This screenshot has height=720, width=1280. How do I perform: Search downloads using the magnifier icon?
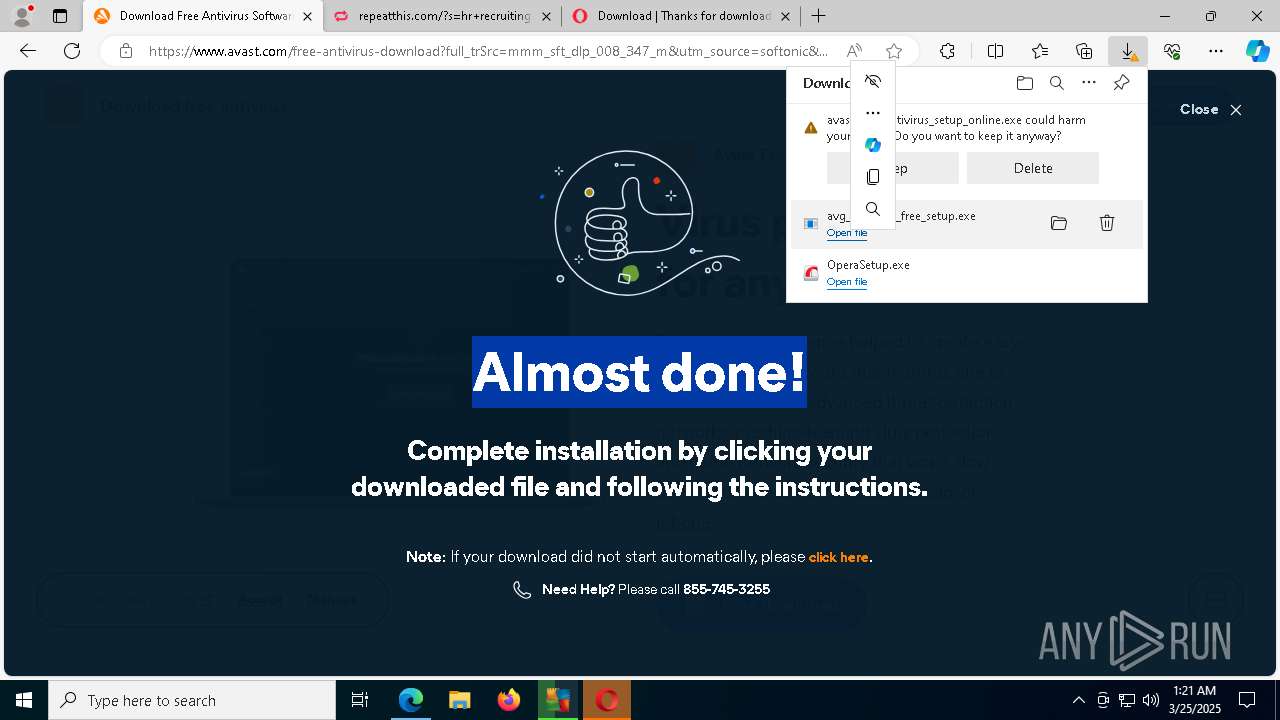[1056, 83]
